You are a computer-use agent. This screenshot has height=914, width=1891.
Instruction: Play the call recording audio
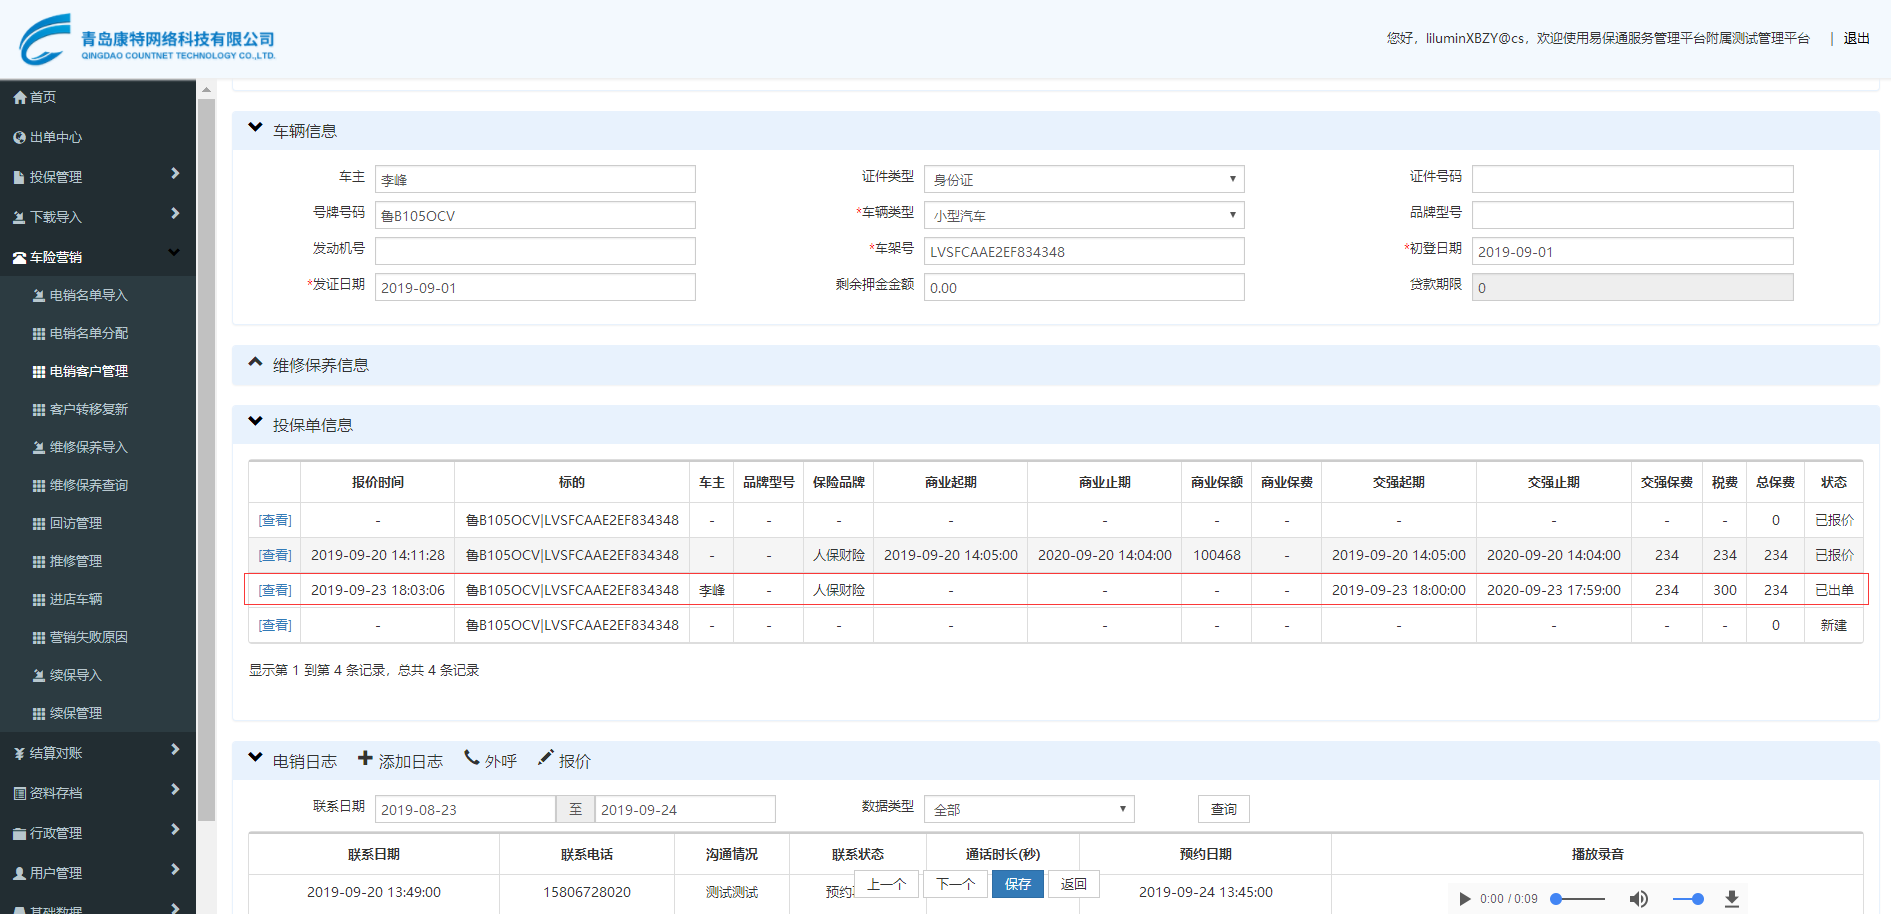coord(1465,899)
